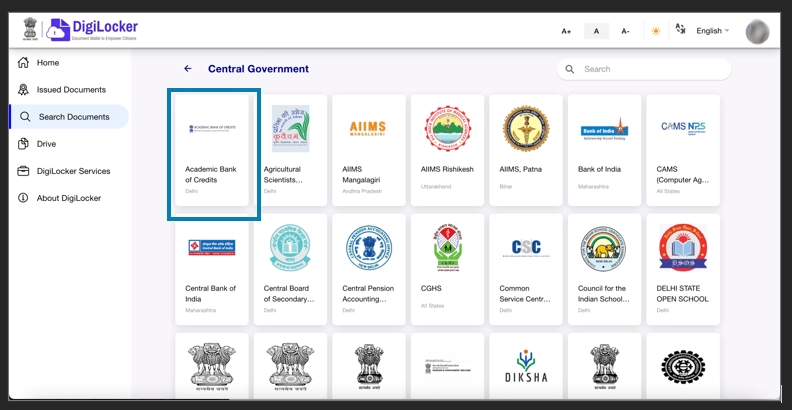Viewport: 792px width, 410px height.
Task: Toggle light theme sun icon
Action: click(656, 31)
